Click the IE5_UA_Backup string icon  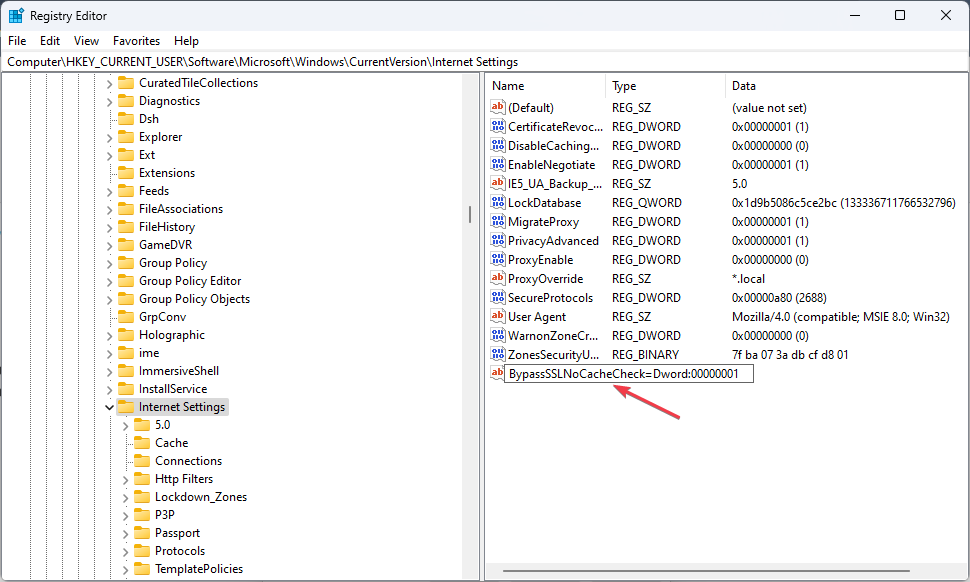497,183
